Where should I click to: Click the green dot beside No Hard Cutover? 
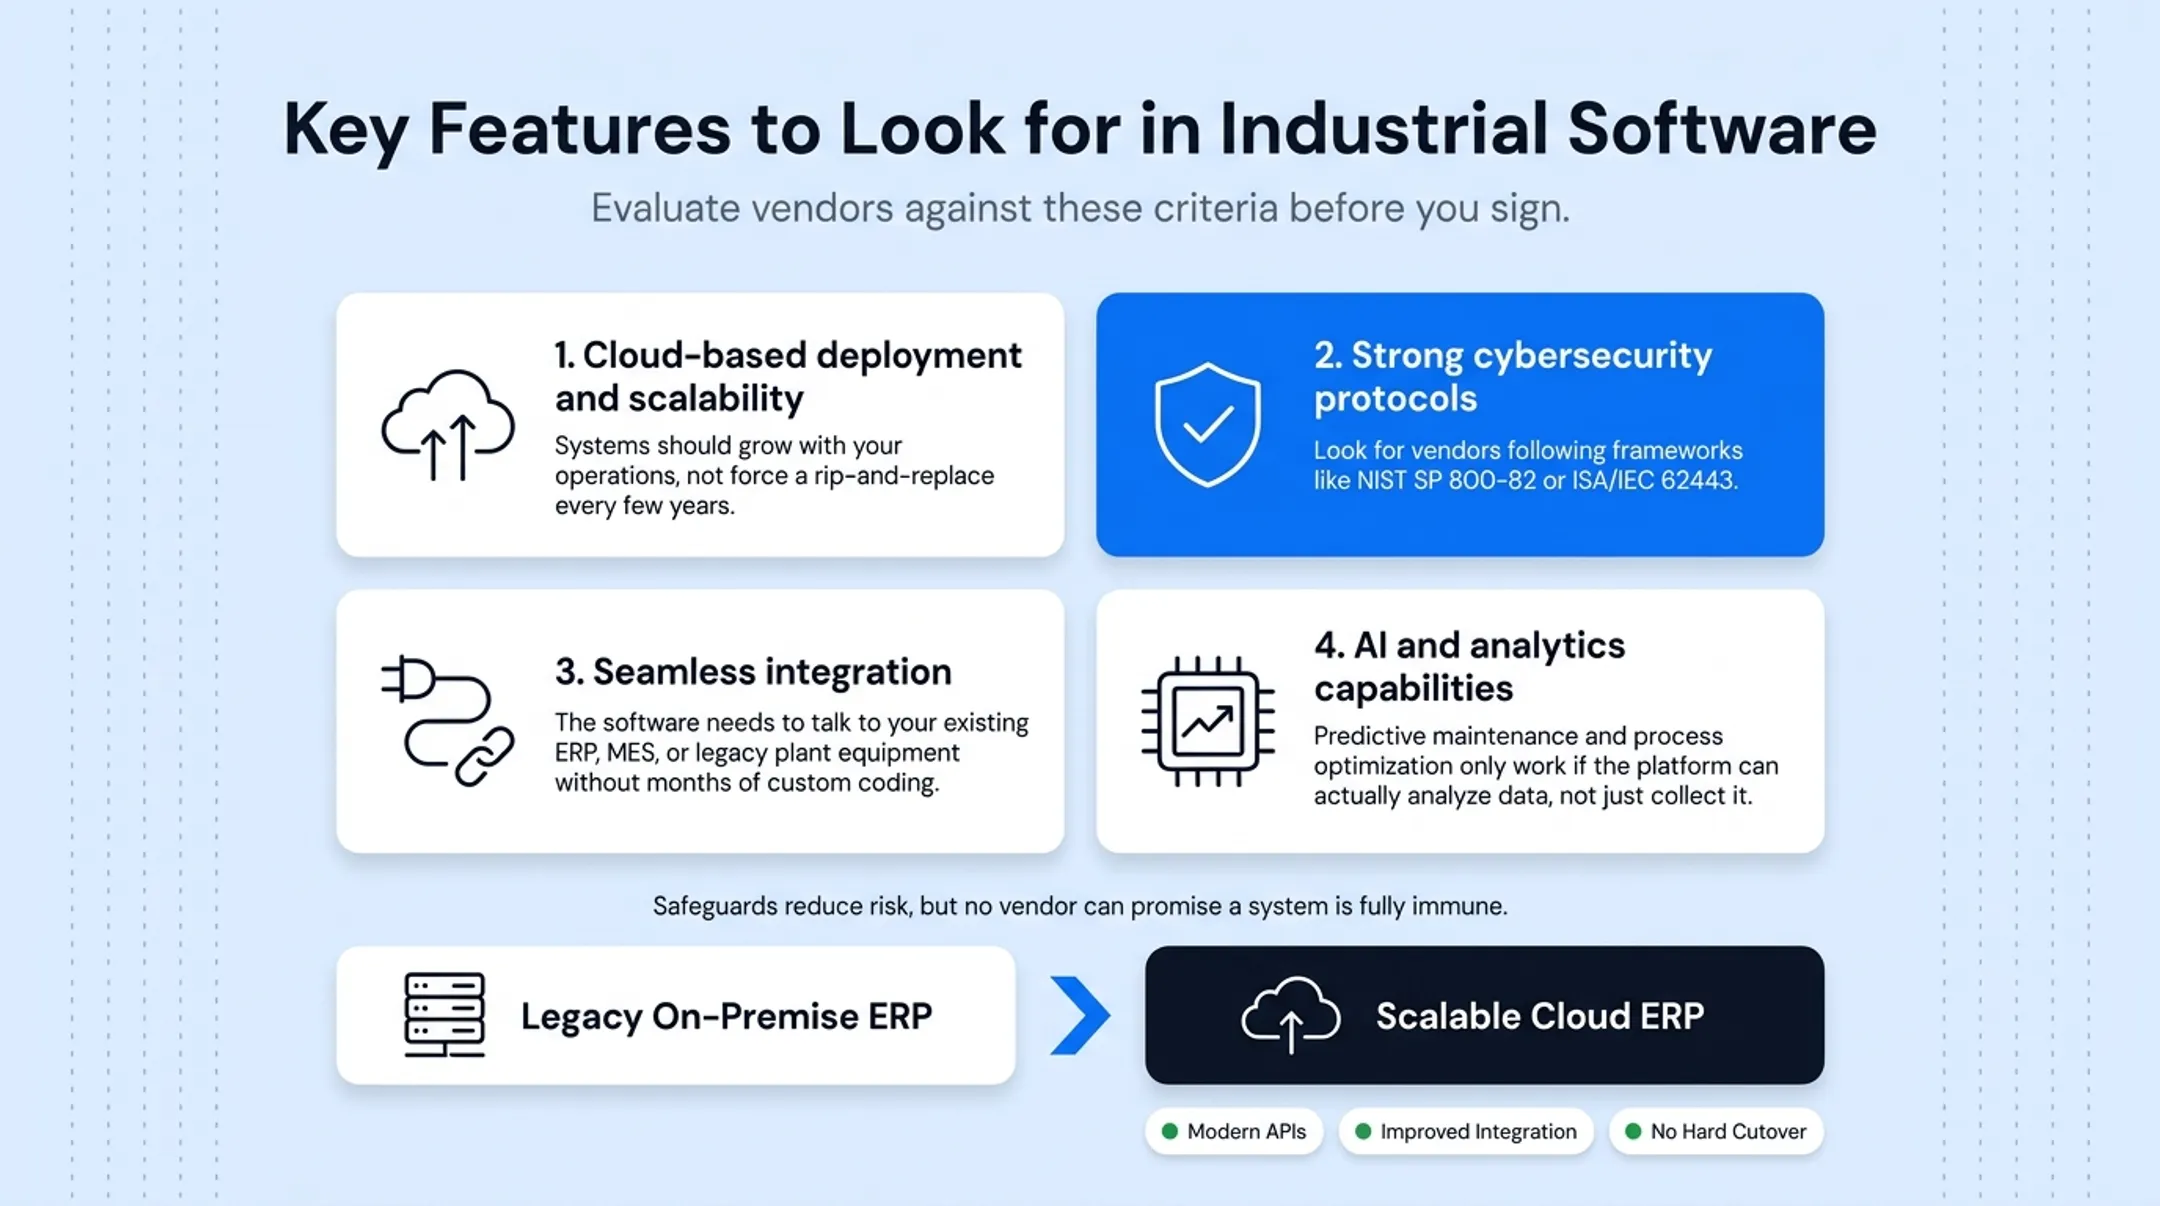coord(1633,1131)
